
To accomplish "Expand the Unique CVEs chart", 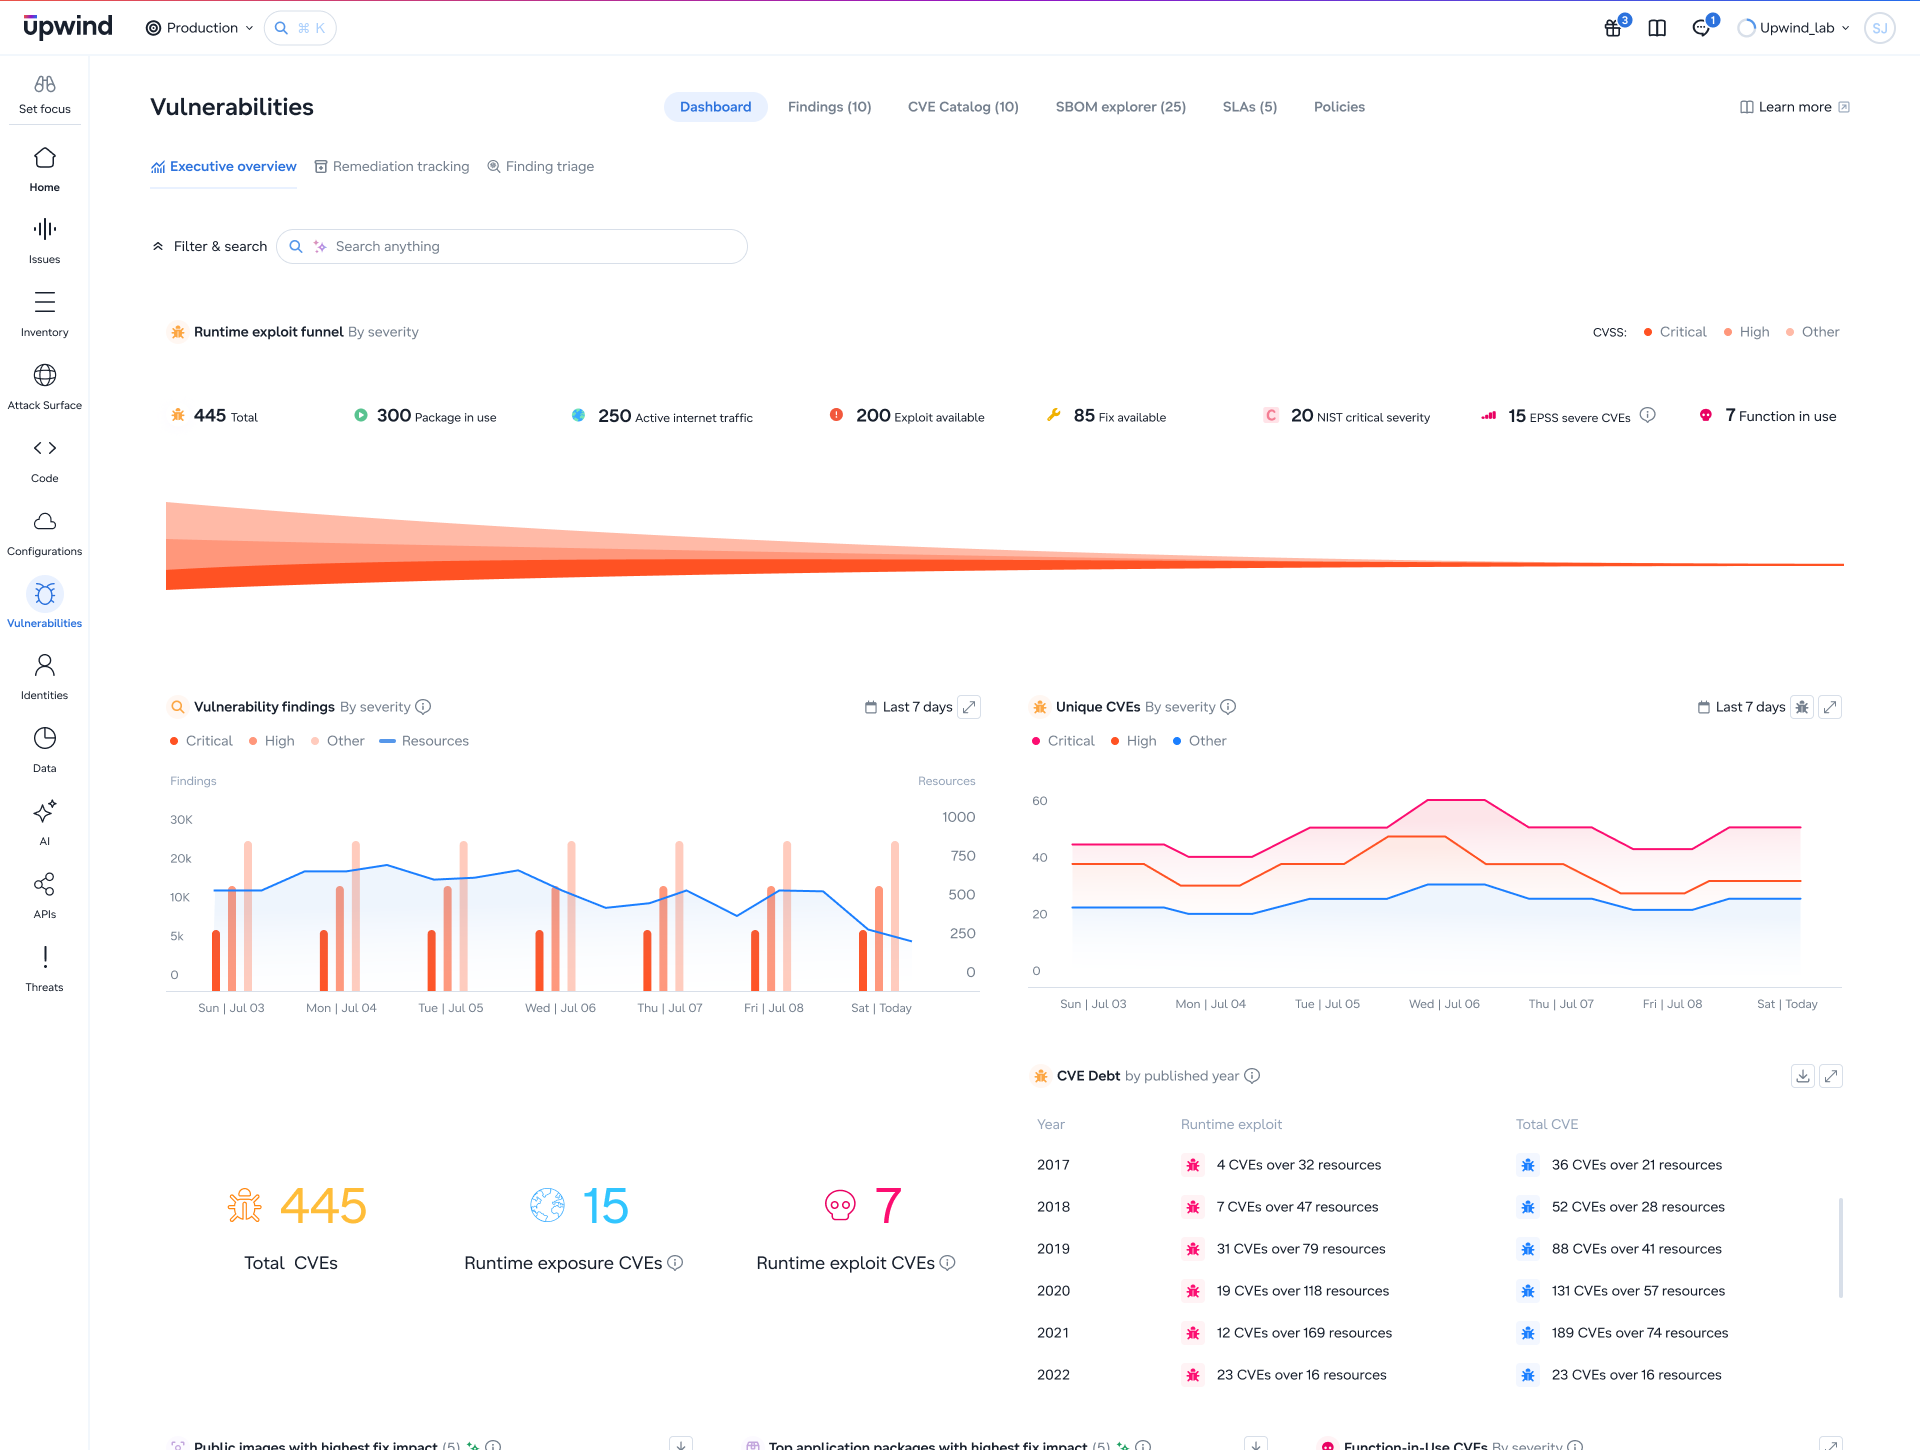I will click(x=1830, y=707).
